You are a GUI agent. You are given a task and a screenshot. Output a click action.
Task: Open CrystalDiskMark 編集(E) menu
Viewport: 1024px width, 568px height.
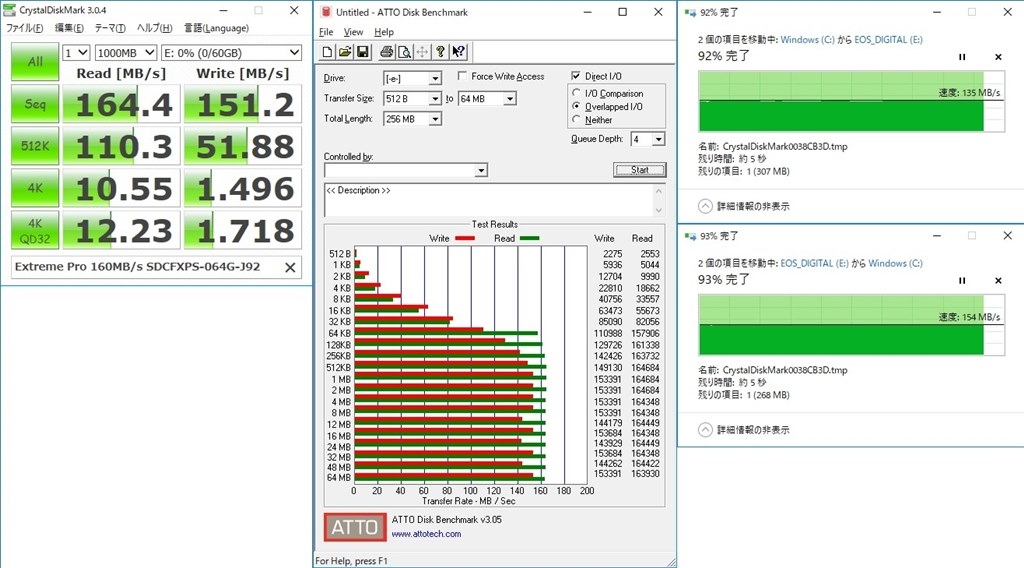pyautogui.click(x=69, y=28)
